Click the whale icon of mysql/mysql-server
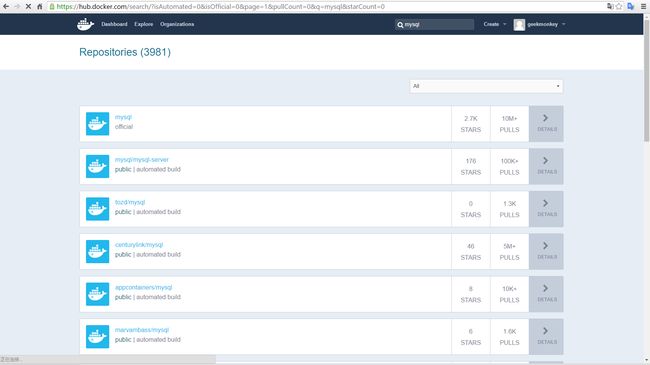 [x=97, y=166]
